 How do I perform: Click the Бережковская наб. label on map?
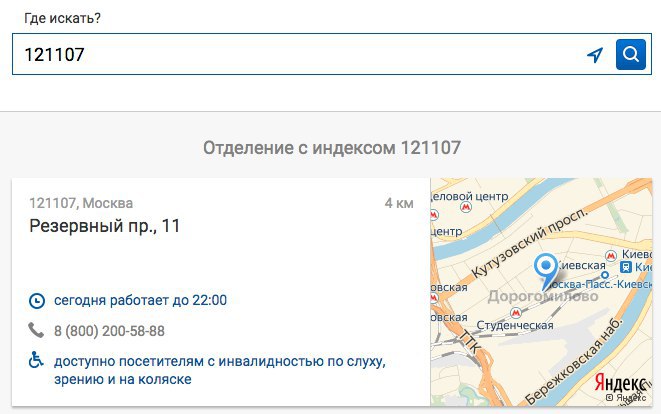[x=573, y=361]
